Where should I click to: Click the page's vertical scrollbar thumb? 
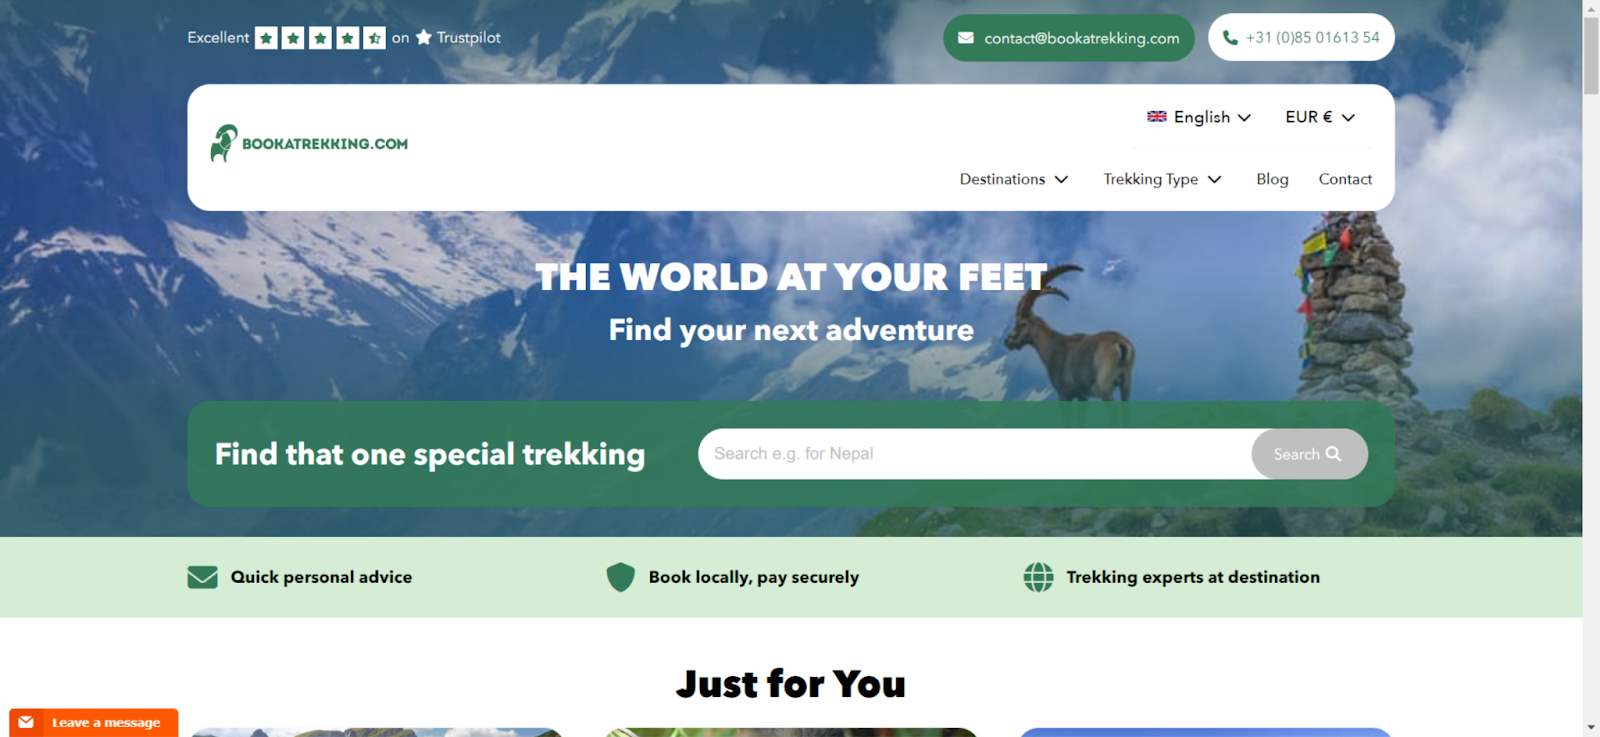coord(1591,55)
